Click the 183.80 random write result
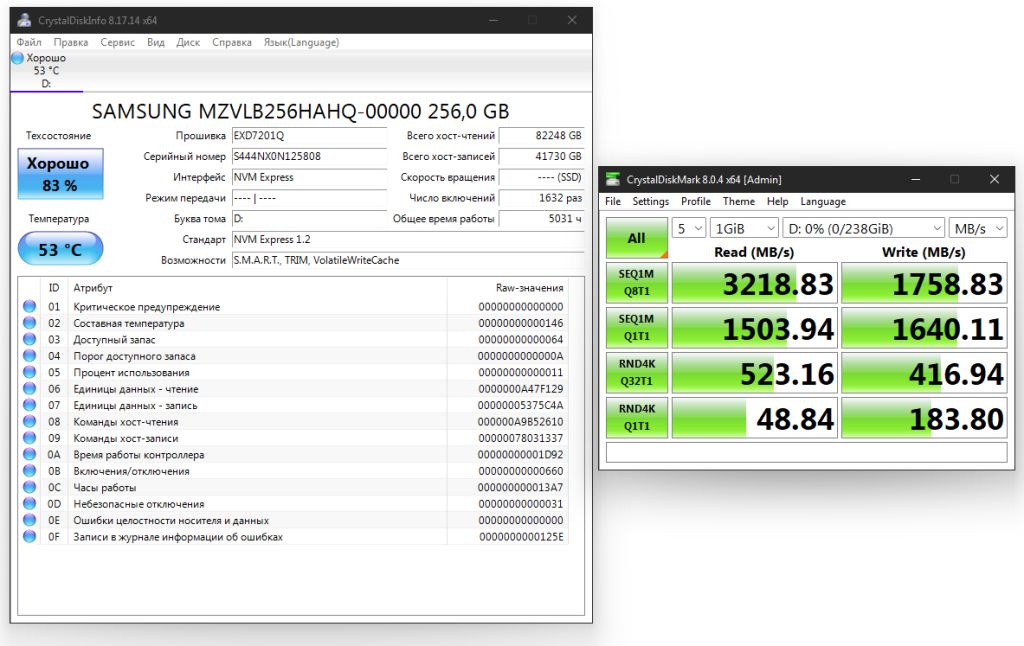This screenshot has width=1024, height=646. coord(924,417)
